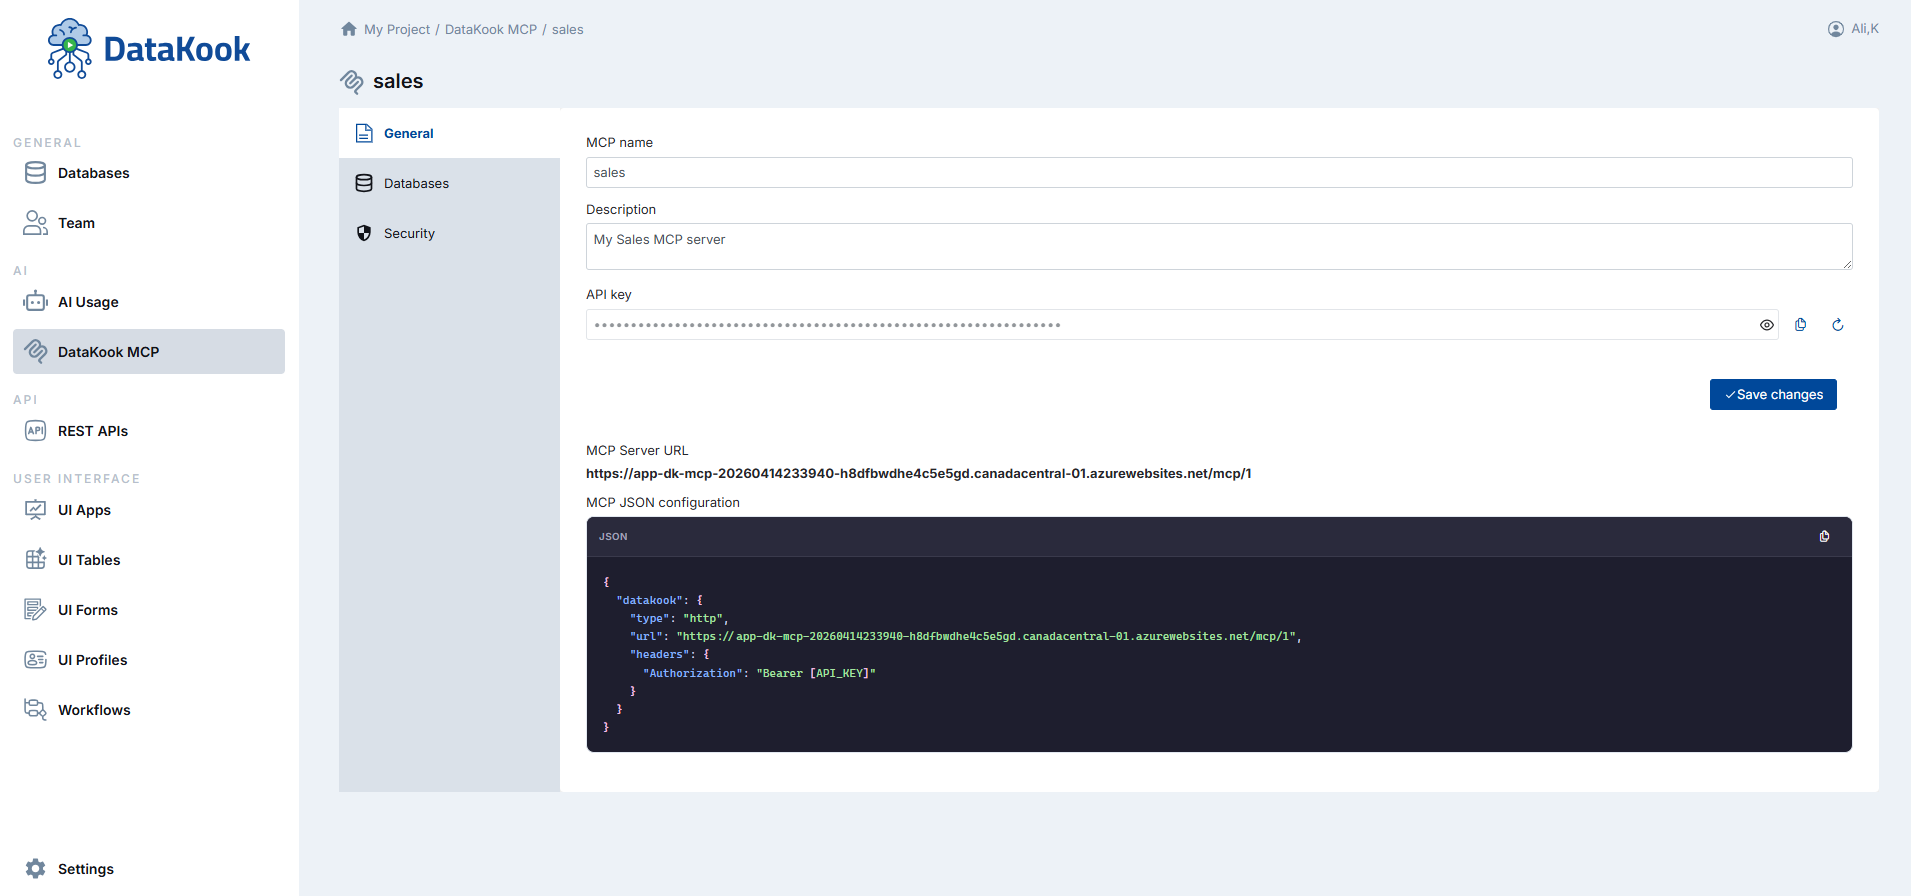Click the home icon in breadcrumb
The width and height of the screenshot is (1911, 896).
349,29
